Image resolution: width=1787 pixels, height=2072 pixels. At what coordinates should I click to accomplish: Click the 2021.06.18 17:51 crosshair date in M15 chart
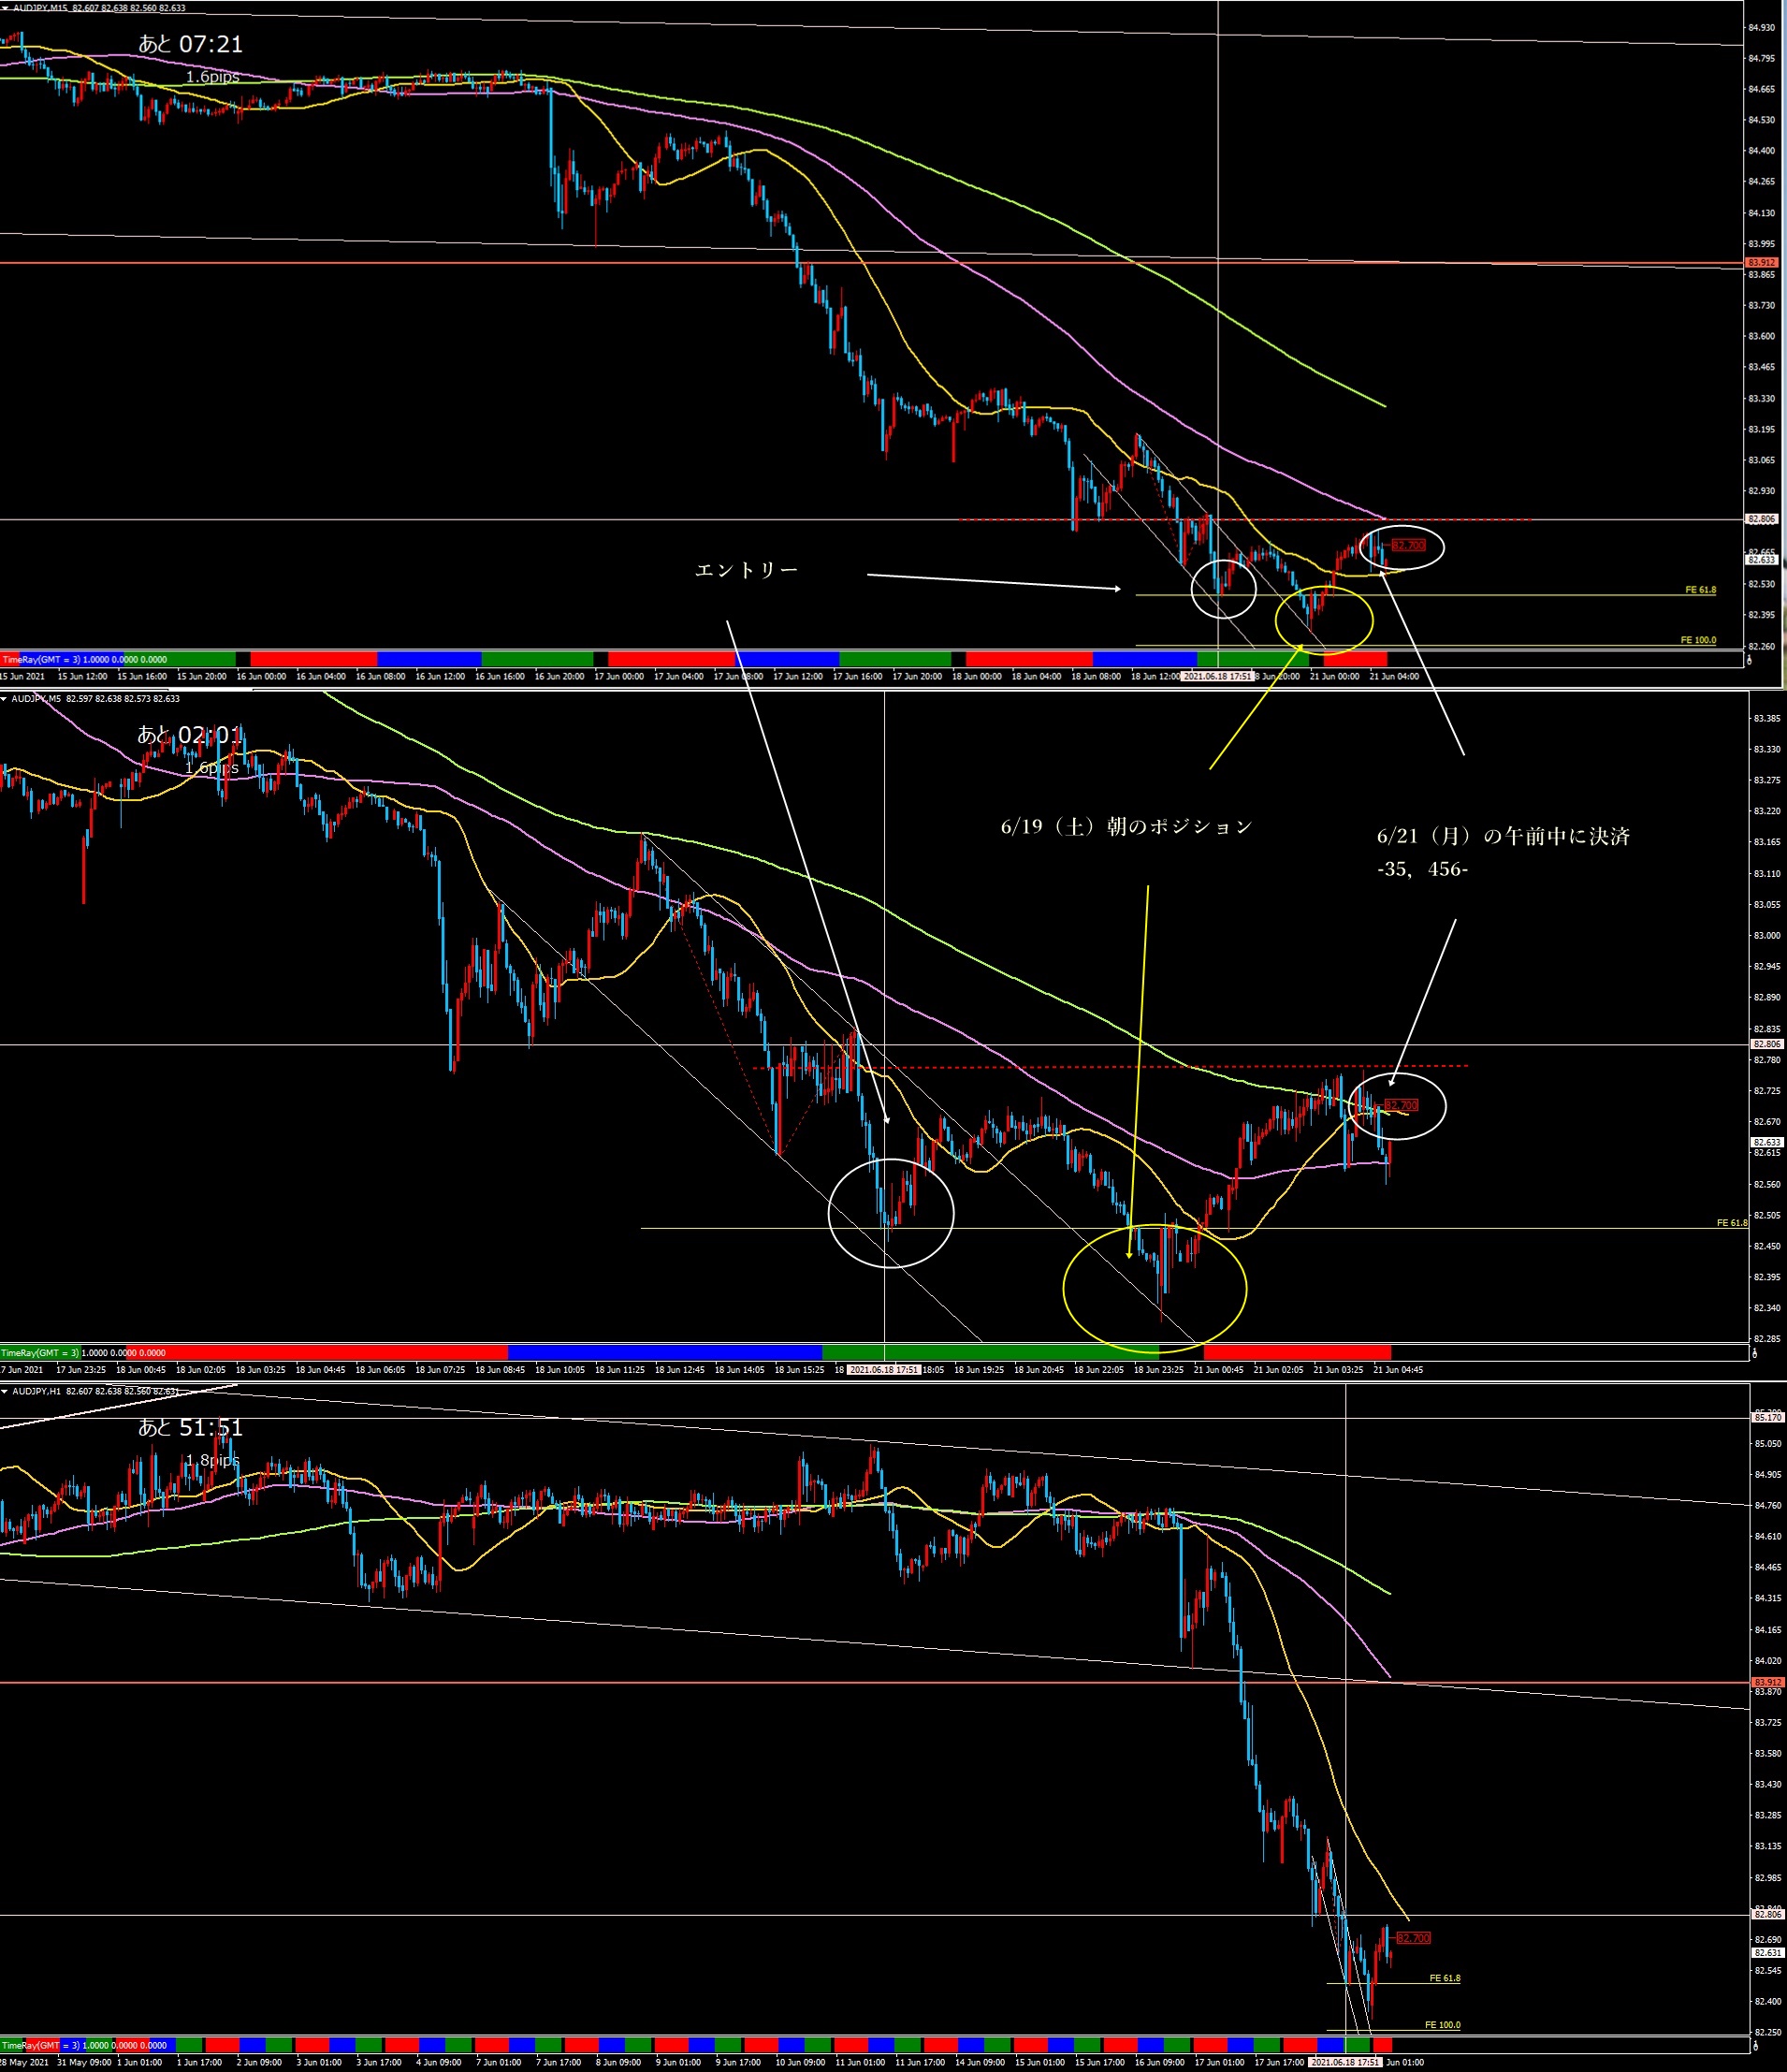click(1217, 676)
